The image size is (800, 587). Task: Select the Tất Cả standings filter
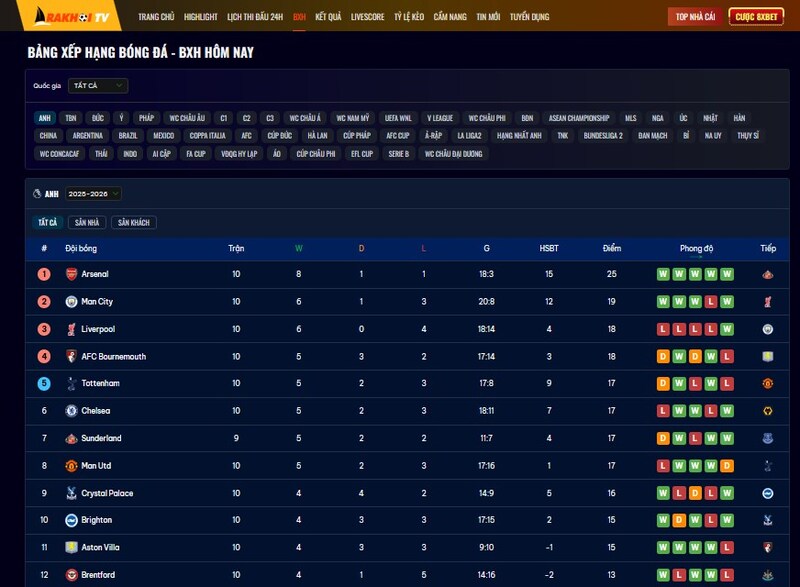pos(47,223)
